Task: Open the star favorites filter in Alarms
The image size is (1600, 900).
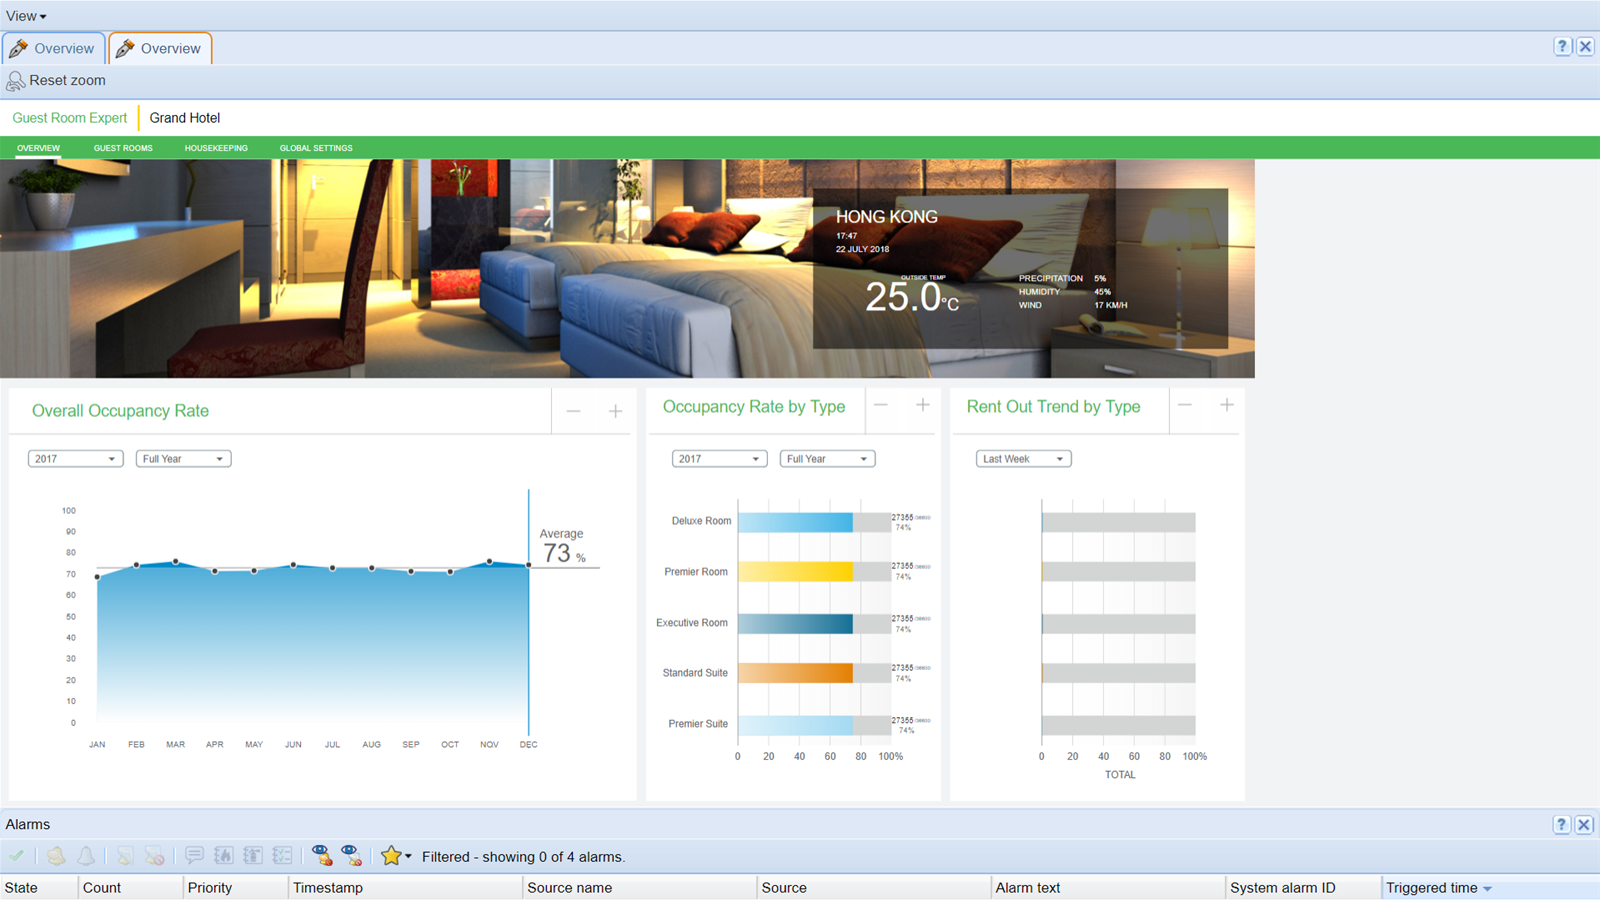Action: (x=395, y=856)
